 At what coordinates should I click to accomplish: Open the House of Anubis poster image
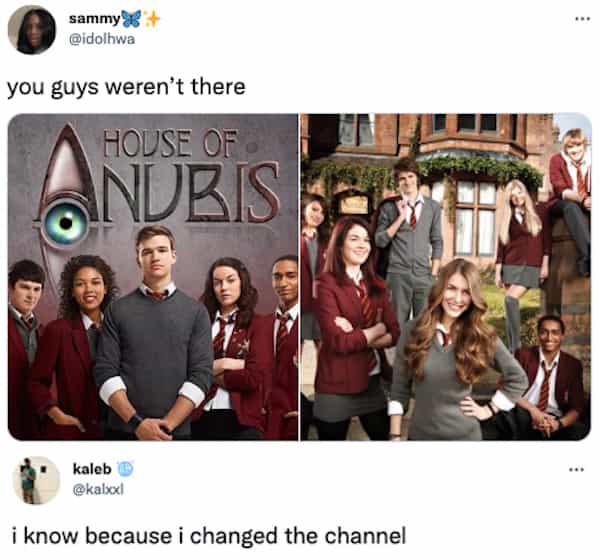(153, 277)
